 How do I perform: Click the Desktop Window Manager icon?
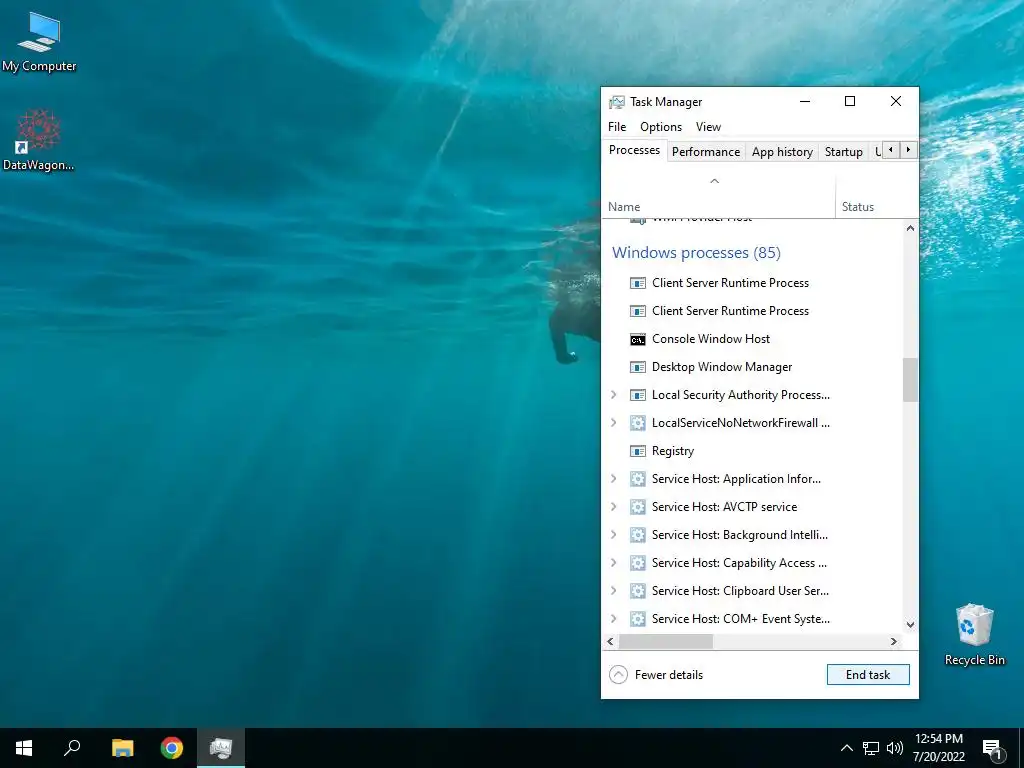click(x=637, y=367)
